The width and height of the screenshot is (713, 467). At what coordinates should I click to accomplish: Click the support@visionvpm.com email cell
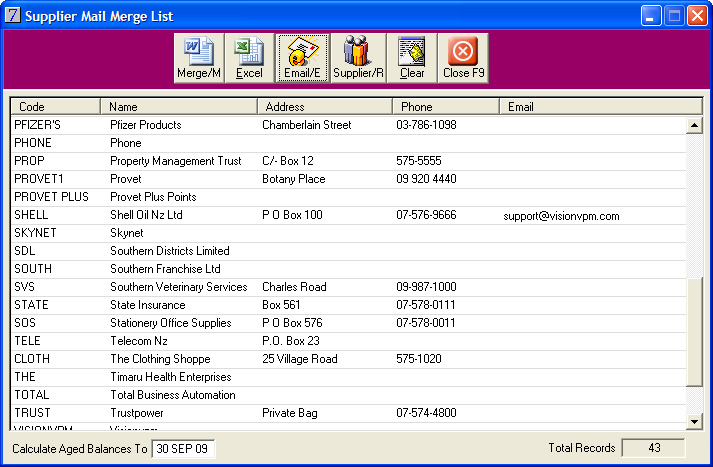click(561, 216)
